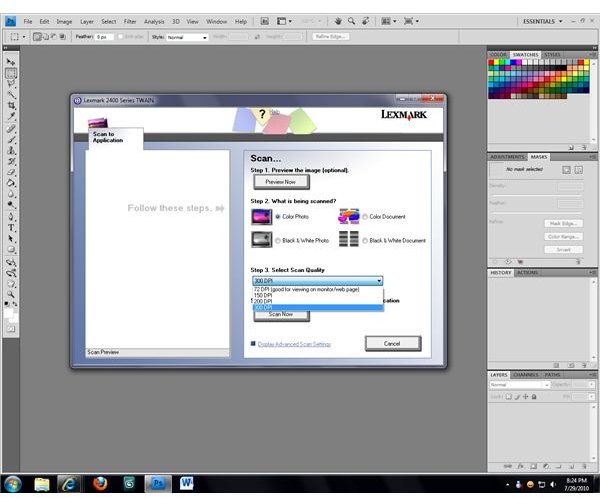This screenshot has height=498, width=600.
Task: Select the Paint Bucket tool
Action: 11,183
